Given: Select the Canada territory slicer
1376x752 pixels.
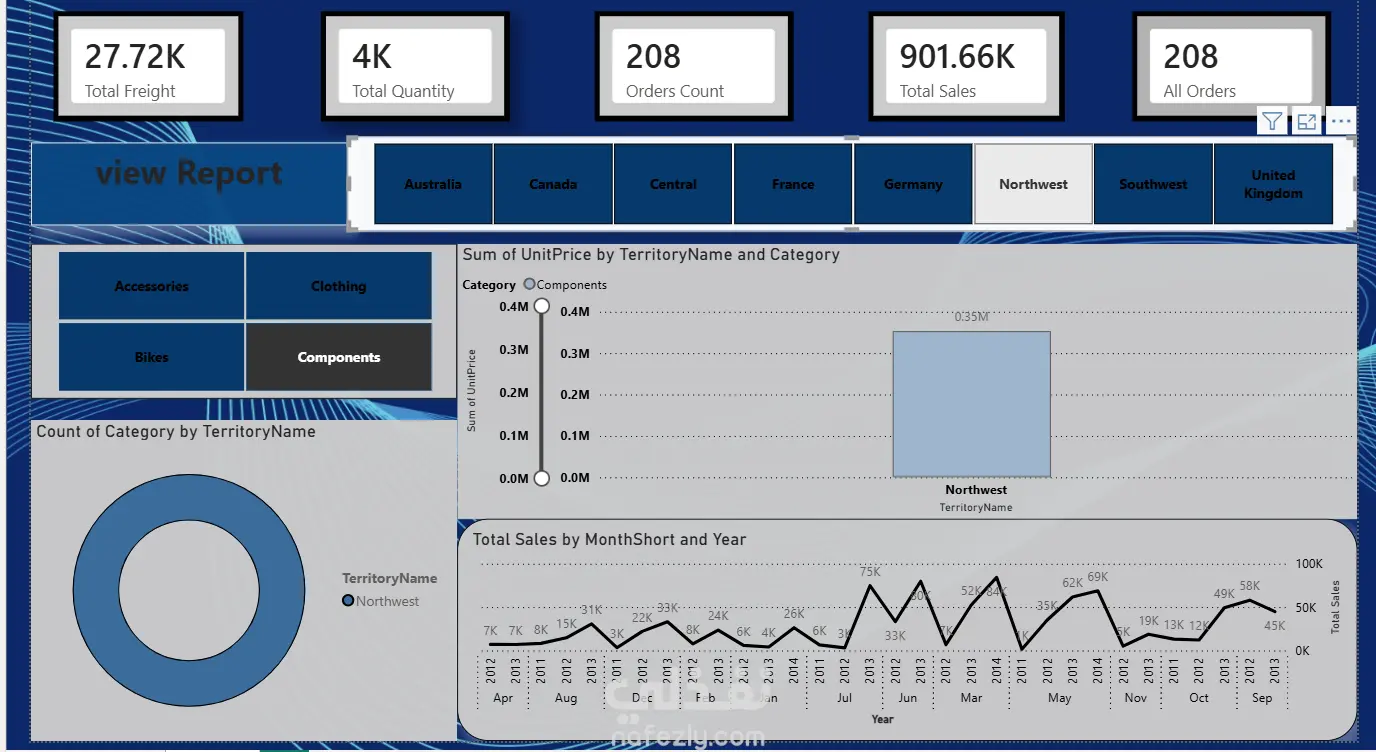Looking at the screenshot, I should tap(553, 184).
